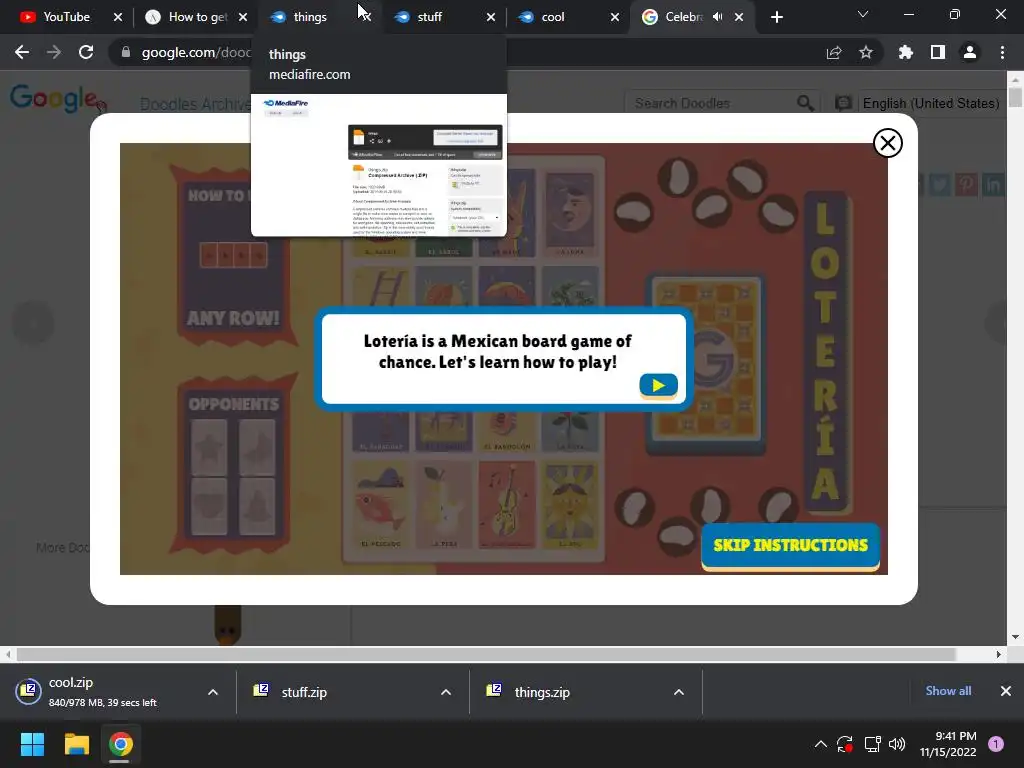Go forward one page

(54, 52)
